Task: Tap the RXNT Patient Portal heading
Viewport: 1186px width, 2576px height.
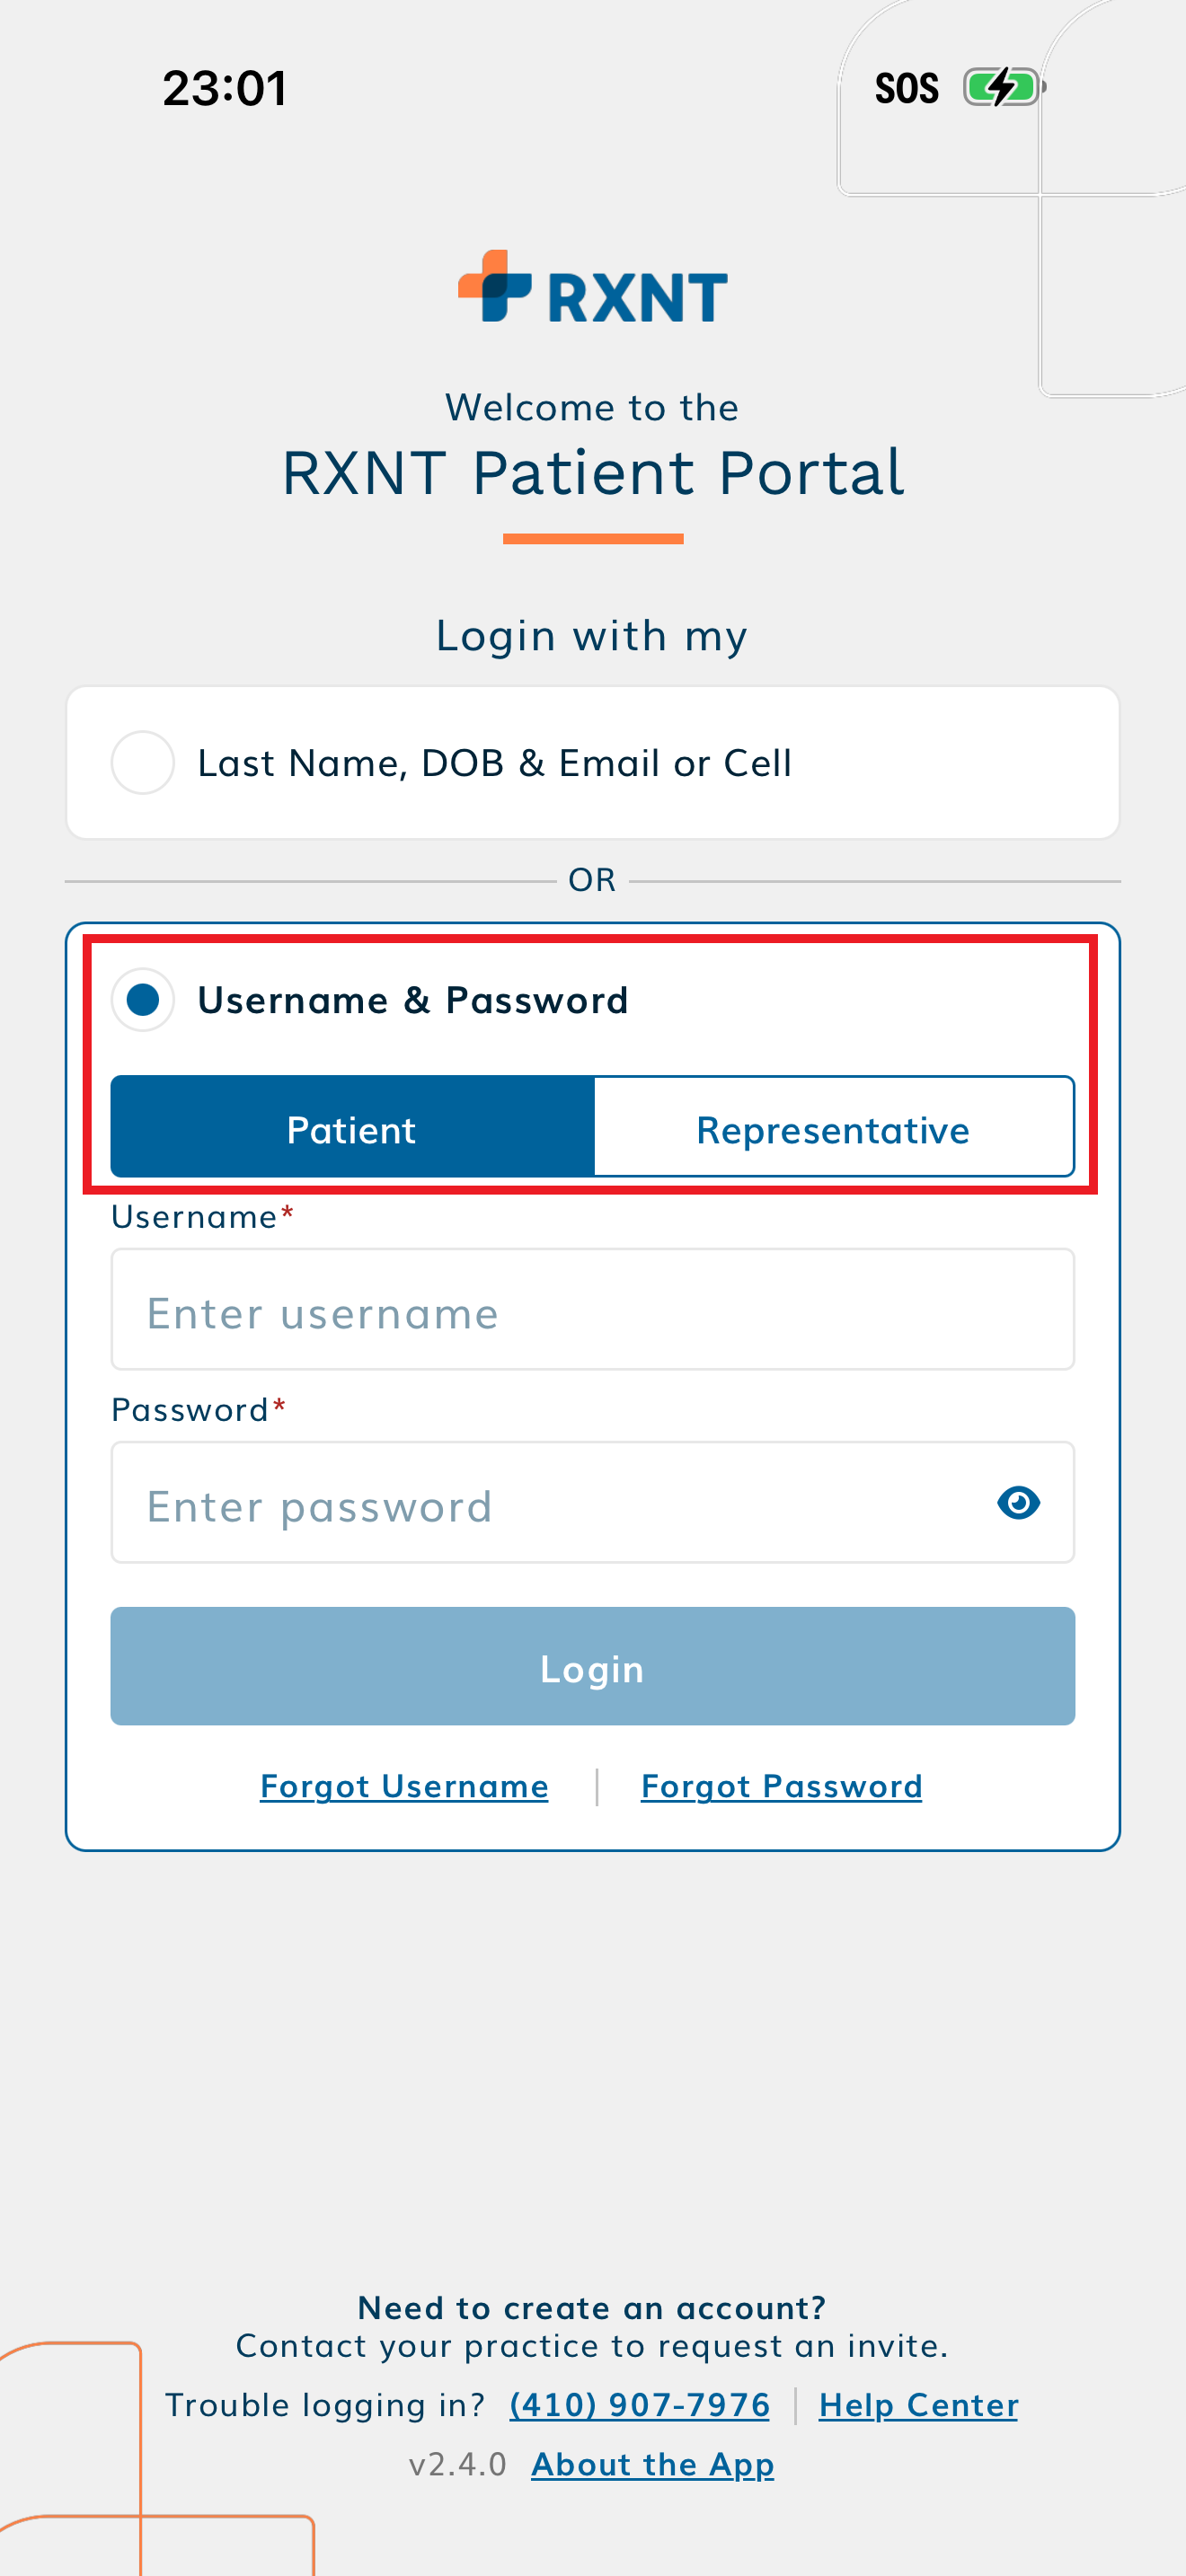Action: click(x=592, y=472)
